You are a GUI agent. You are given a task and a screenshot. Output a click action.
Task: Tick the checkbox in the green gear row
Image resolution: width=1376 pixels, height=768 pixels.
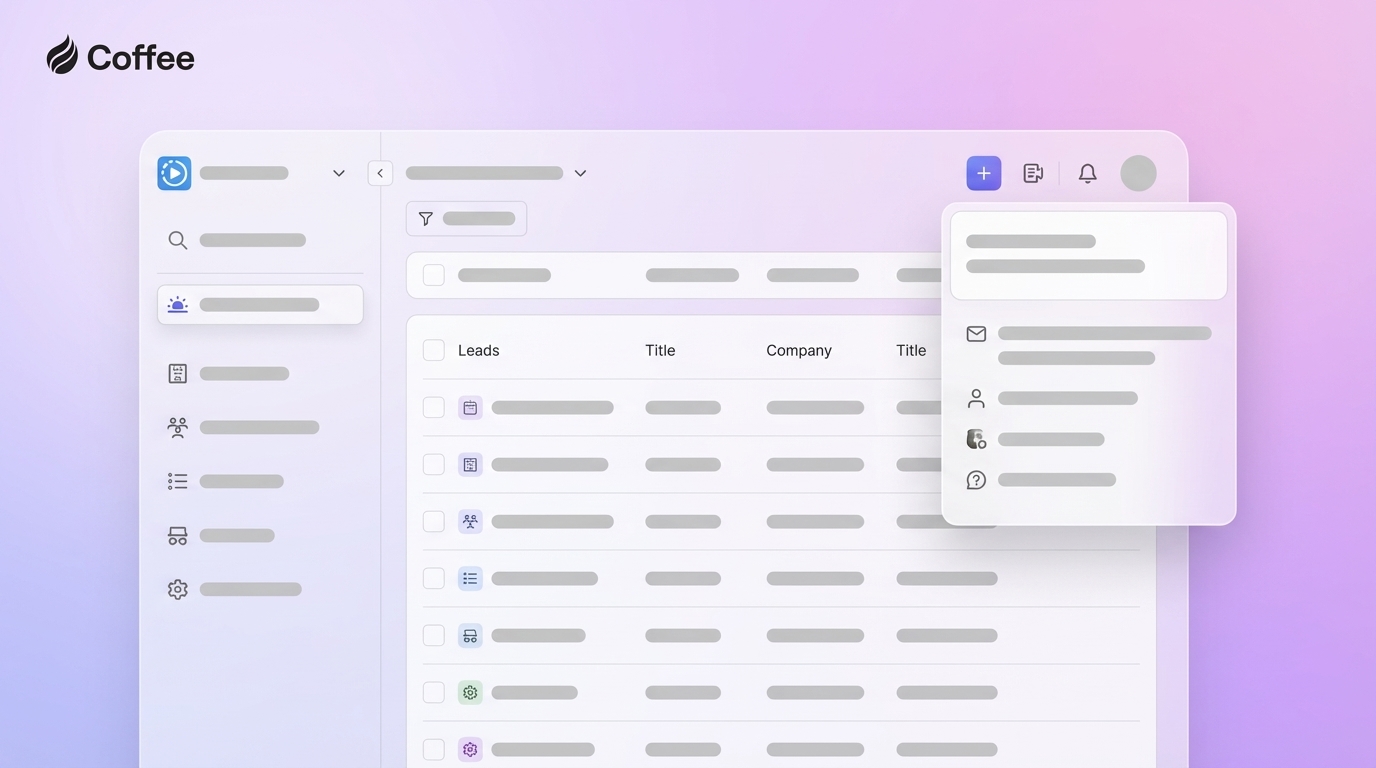click(x=434, y=692)
